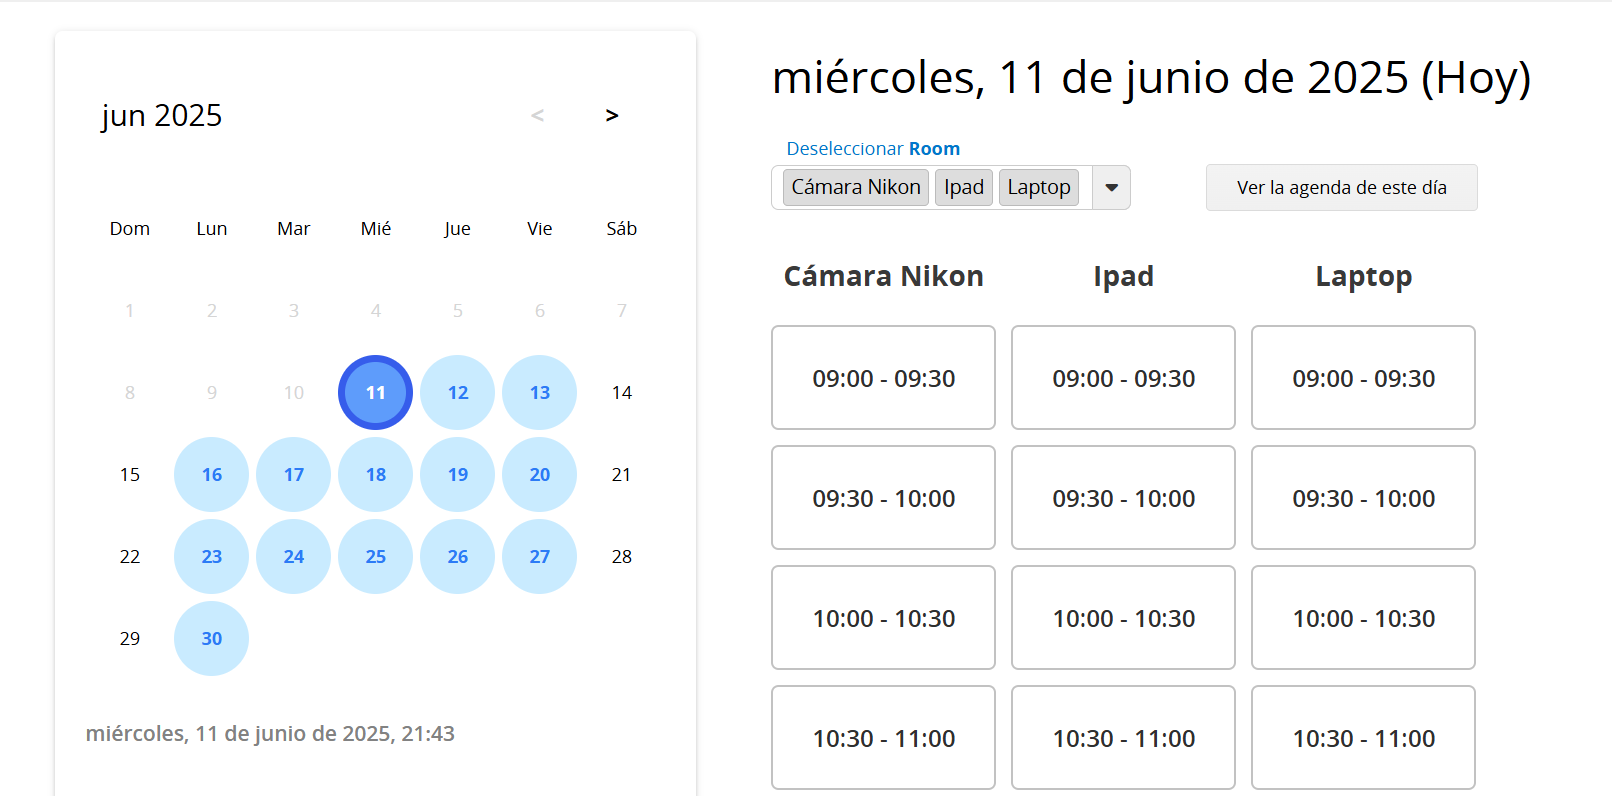
Task: Select today's date, June 11
Action: 375,393
